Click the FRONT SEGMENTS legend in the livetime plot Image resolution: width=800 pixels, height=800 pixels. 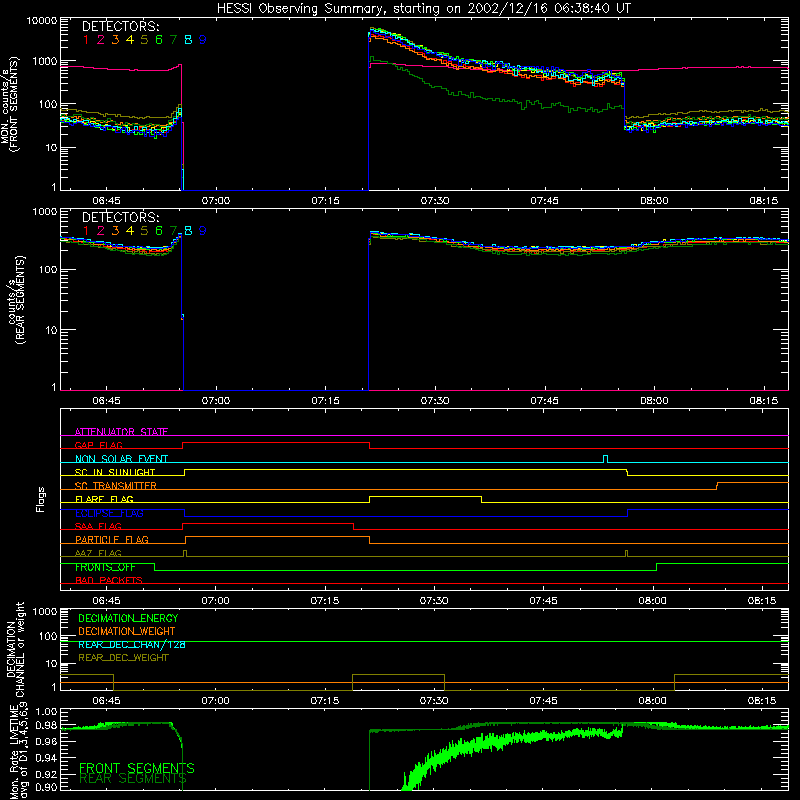(x=137, y=768)
